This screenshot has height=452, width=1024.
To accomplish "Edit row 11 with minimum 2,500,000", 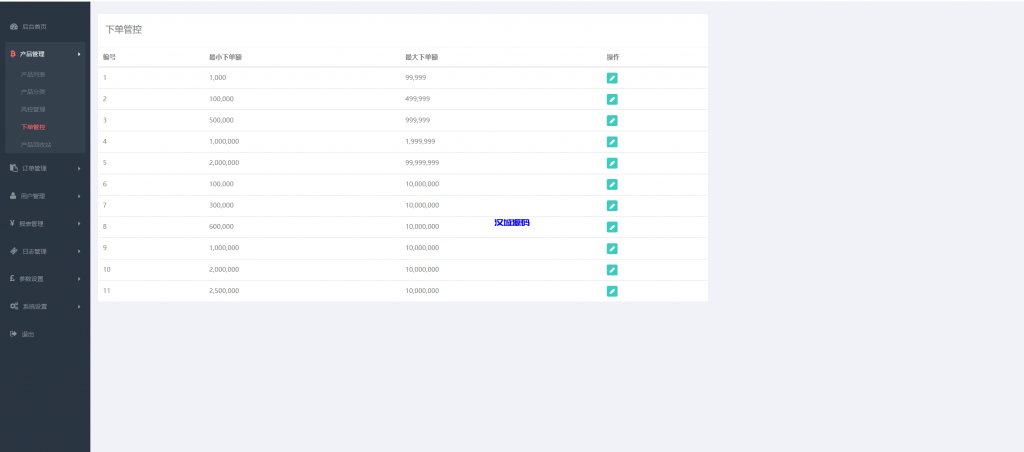I will [612, 291].
